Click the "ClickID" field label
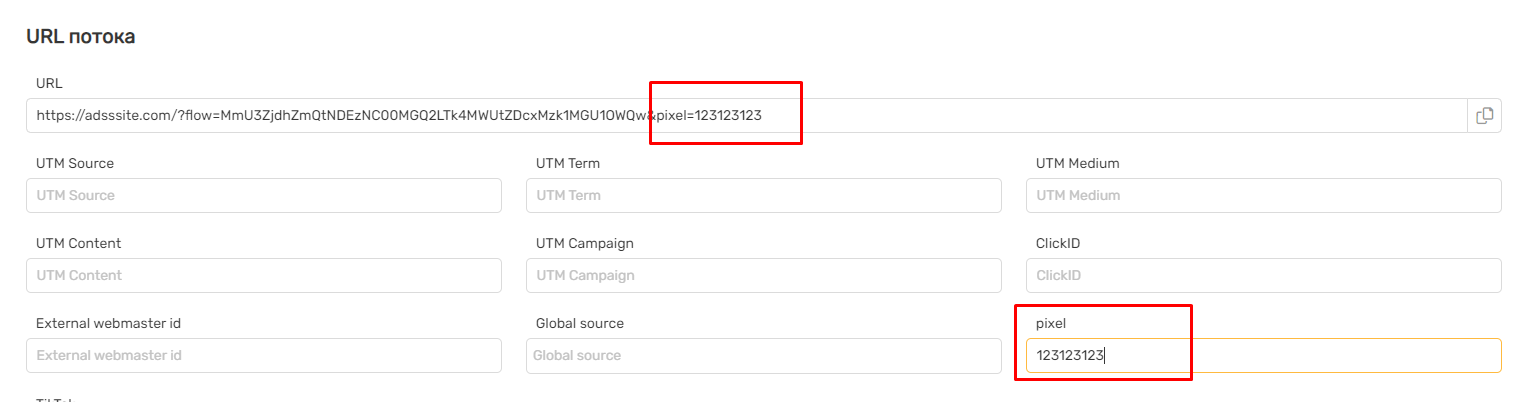 pos(1058,243)
